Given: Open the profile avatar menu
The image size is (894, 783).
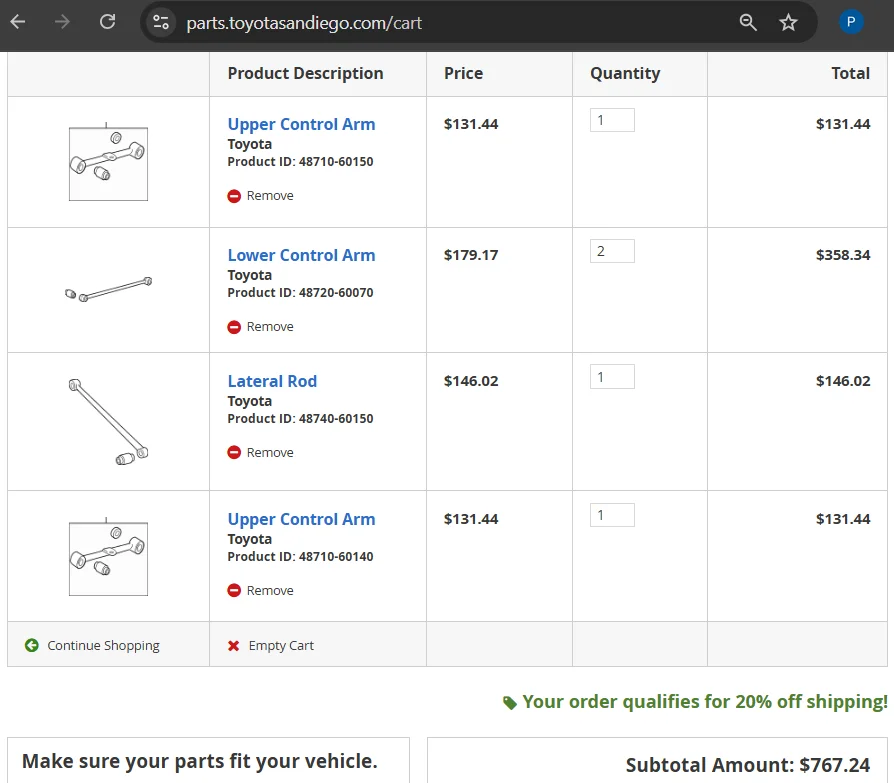Looking at the screenshot, I should (851, 22).
